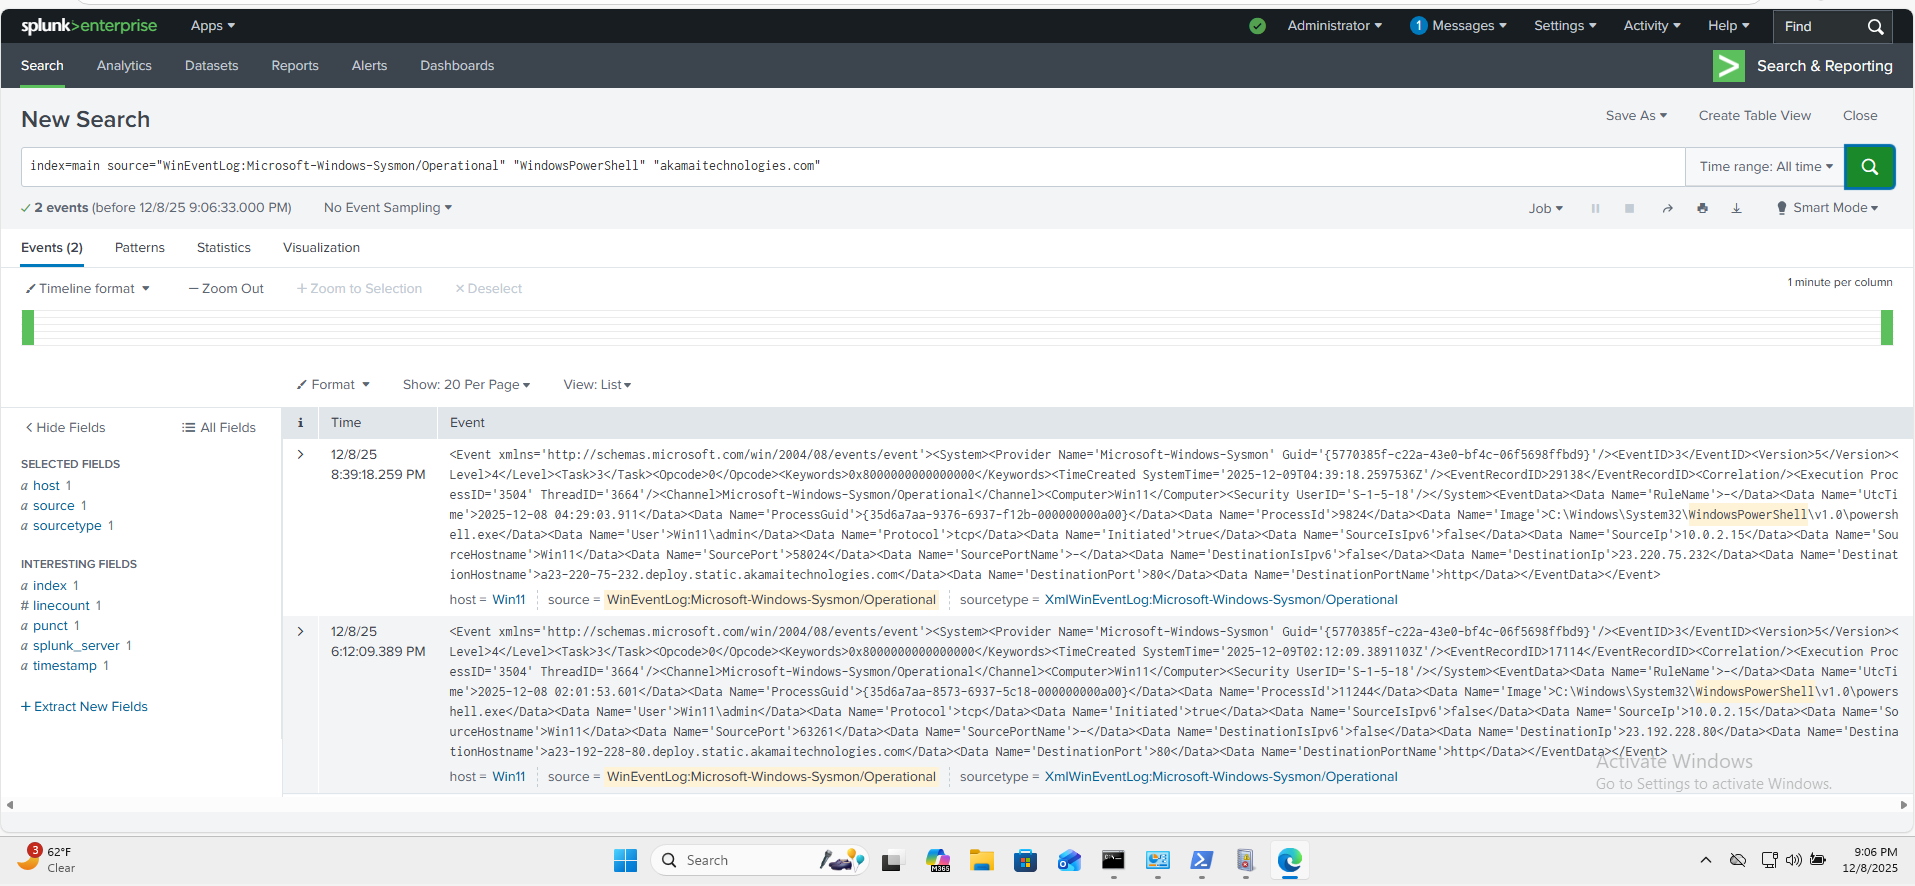Click the linecount interesting field
Image resolution: width=1915 pixels, height=886 pixels.
[x=61, y=606]
